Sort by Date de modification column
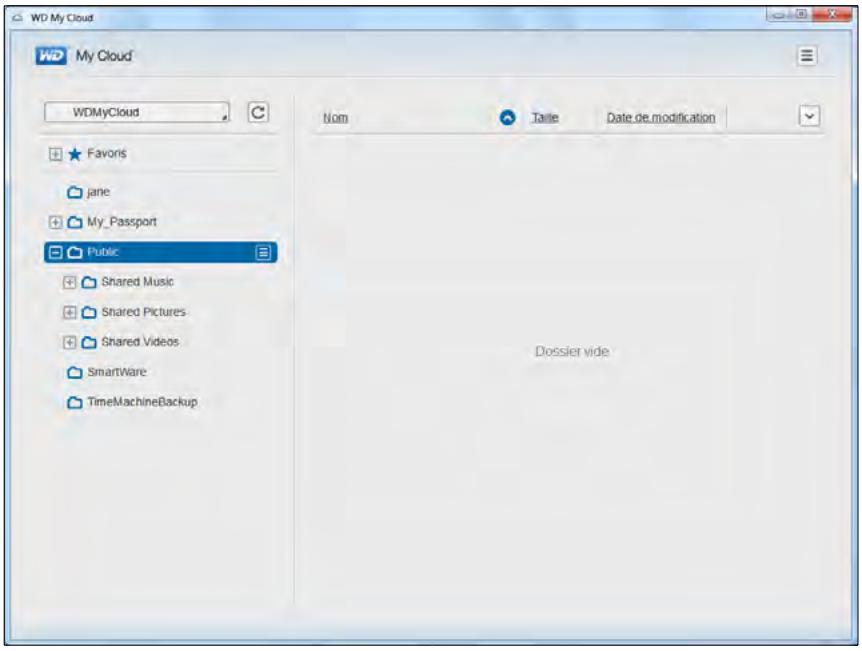This screenshot has height=651, width=862. pyautogui.click(x=661, y=117)
